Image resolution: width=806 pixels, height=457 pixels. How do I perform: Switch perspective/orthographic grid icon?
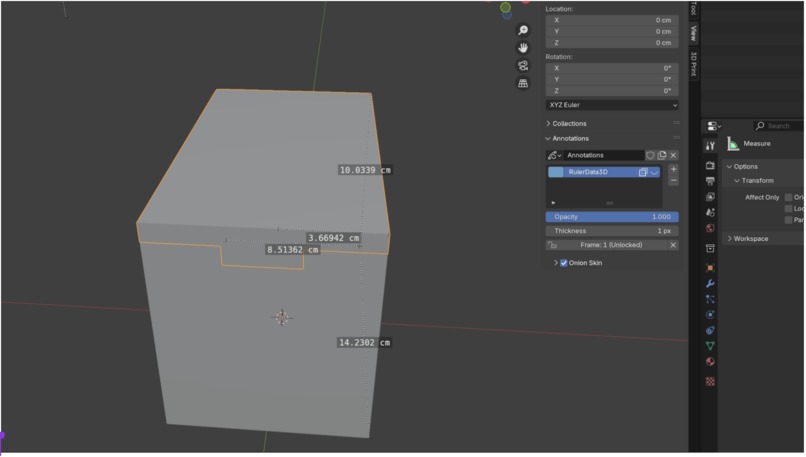(523, 83)
